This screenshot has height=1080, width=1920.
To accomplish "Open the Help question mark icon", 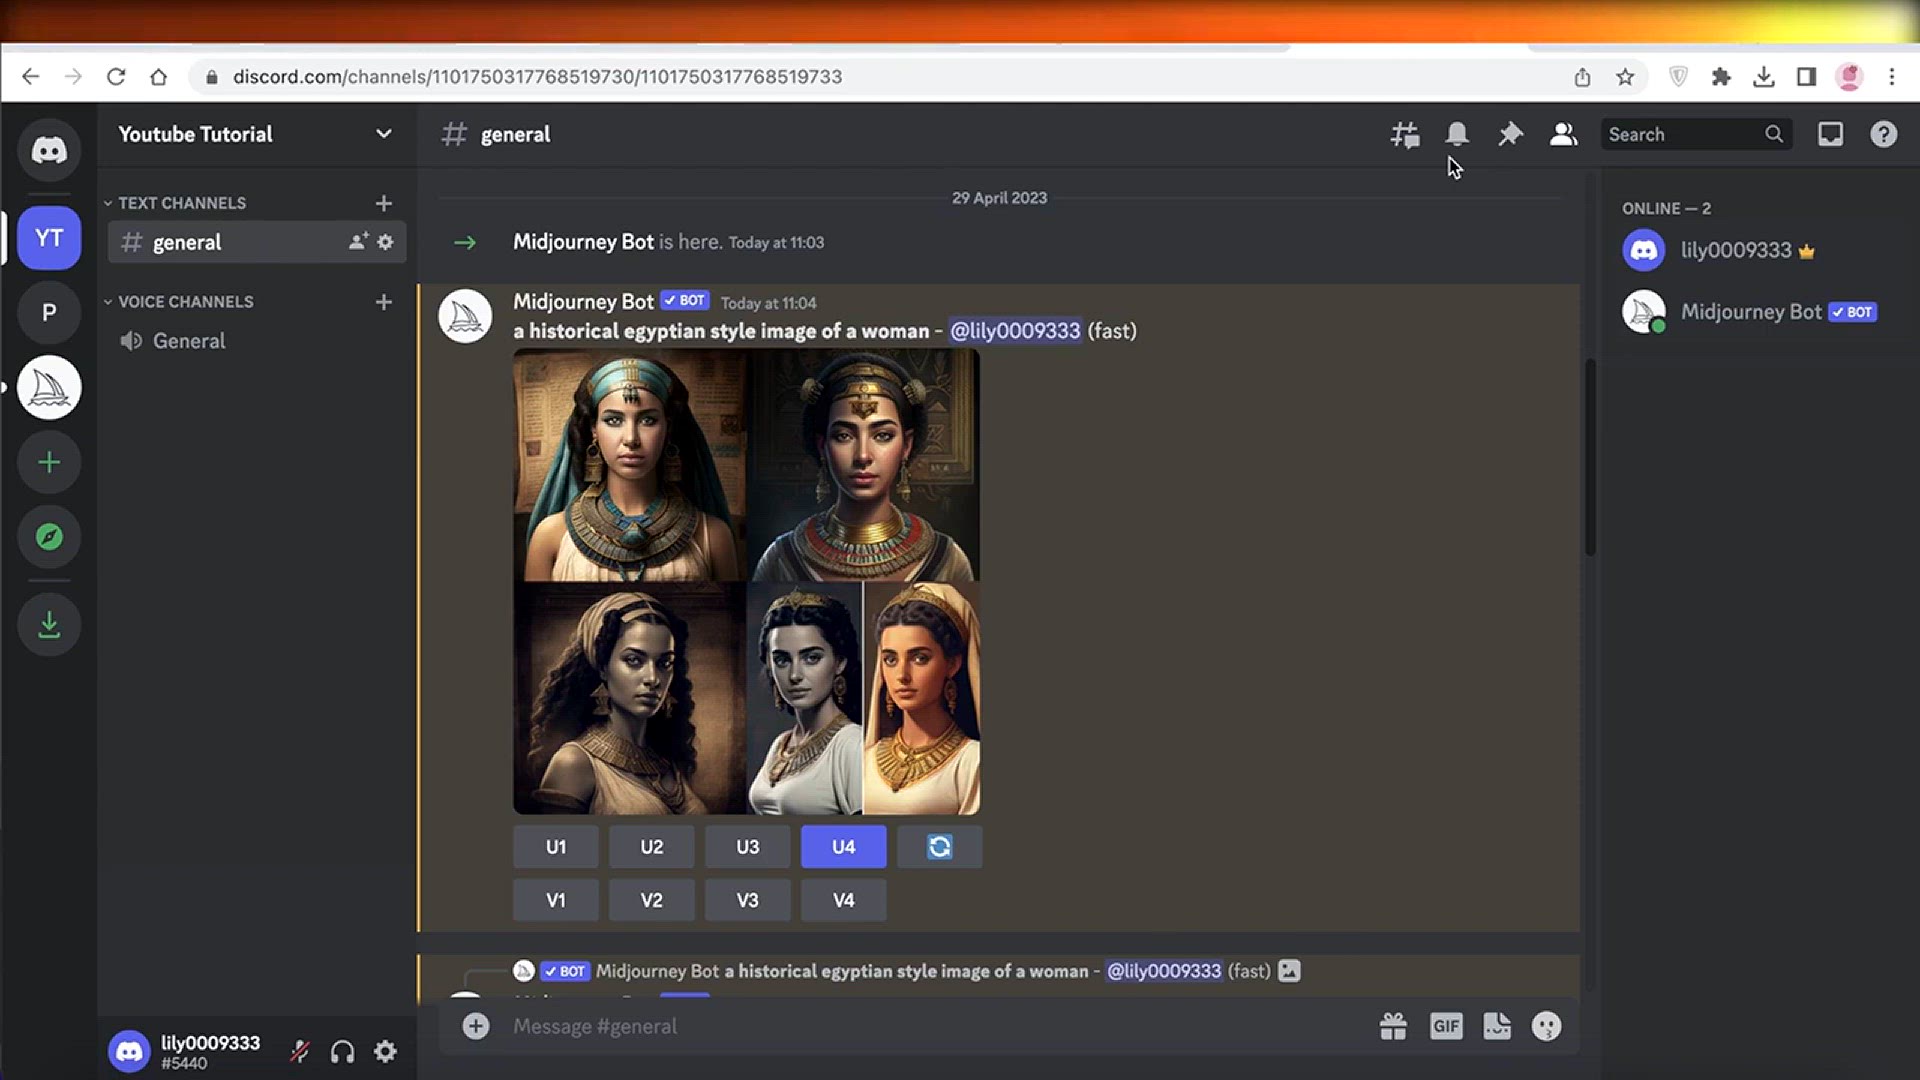I will (x=1884, y=134).
